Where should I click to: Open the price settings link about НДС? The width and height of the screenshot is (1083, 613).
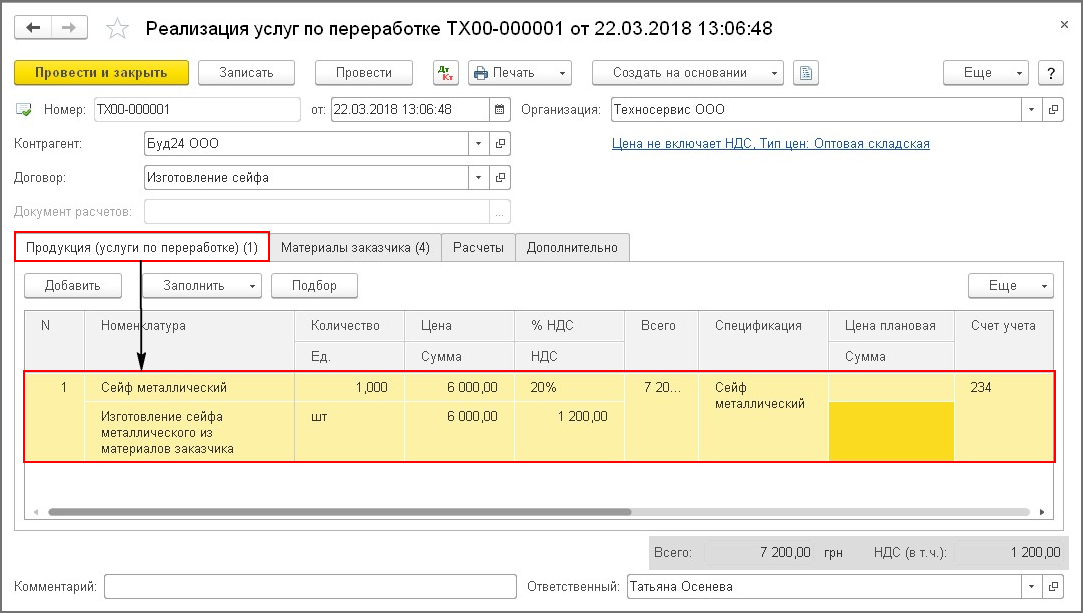[x=770, y=144]
